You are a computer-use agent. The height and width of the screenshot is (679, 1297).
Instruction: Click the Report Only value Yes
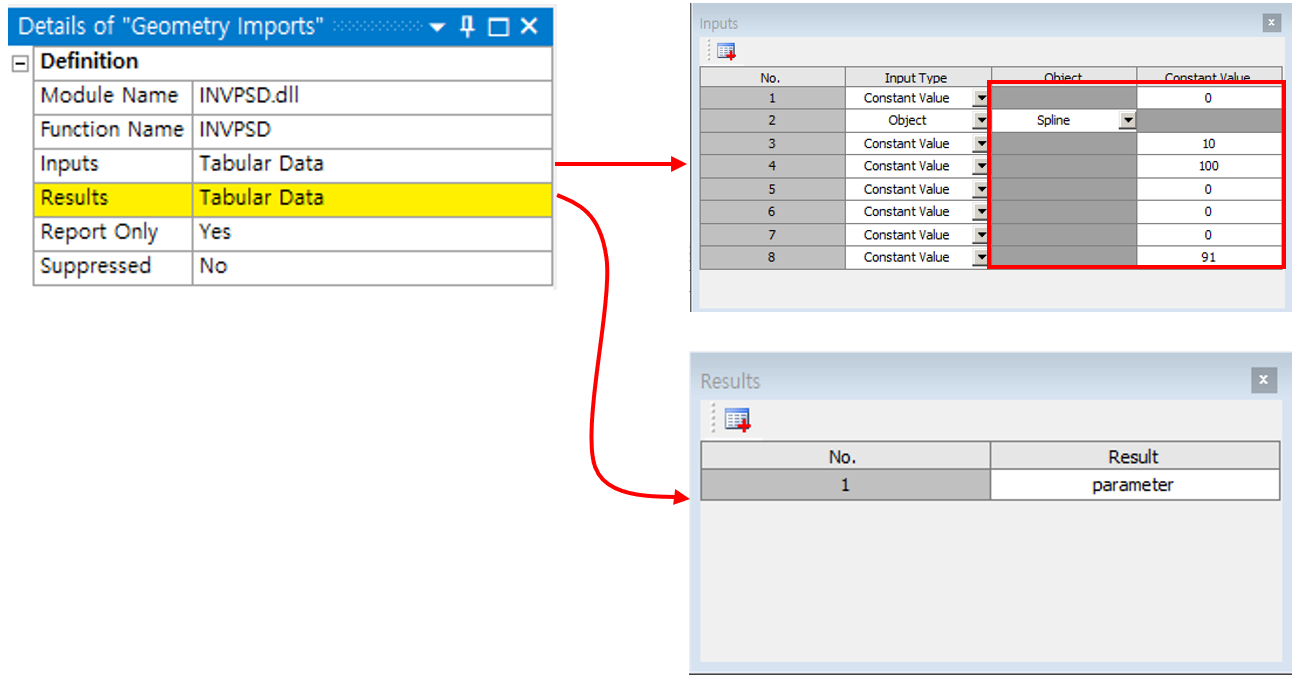click(x=370, y=232)
